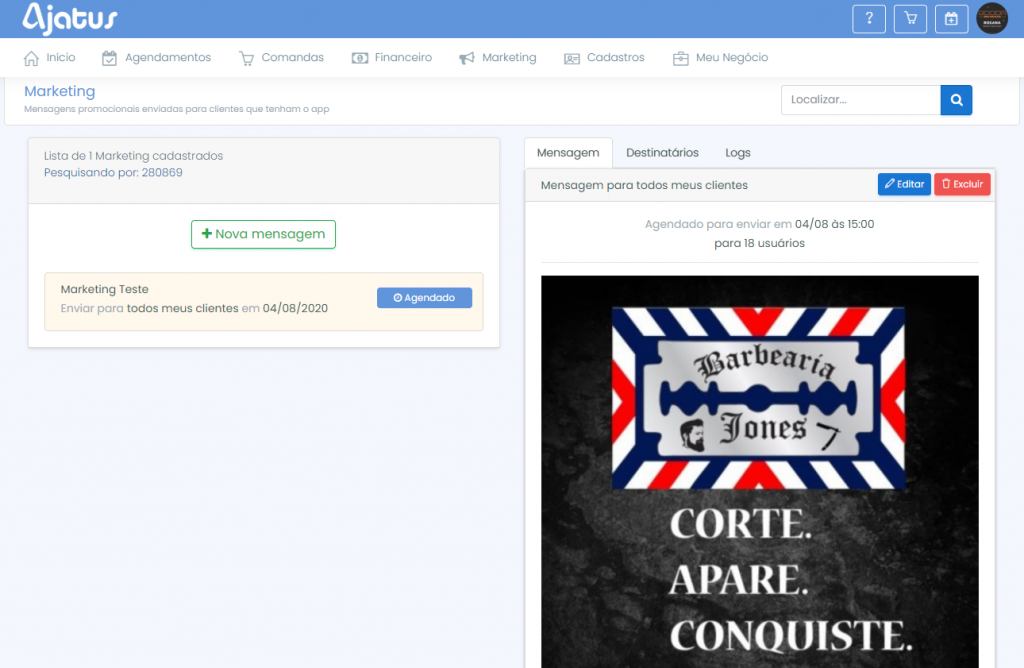Click the Nova mensagem button
Screen dimensions: 1024x668
tap(263, 234)
